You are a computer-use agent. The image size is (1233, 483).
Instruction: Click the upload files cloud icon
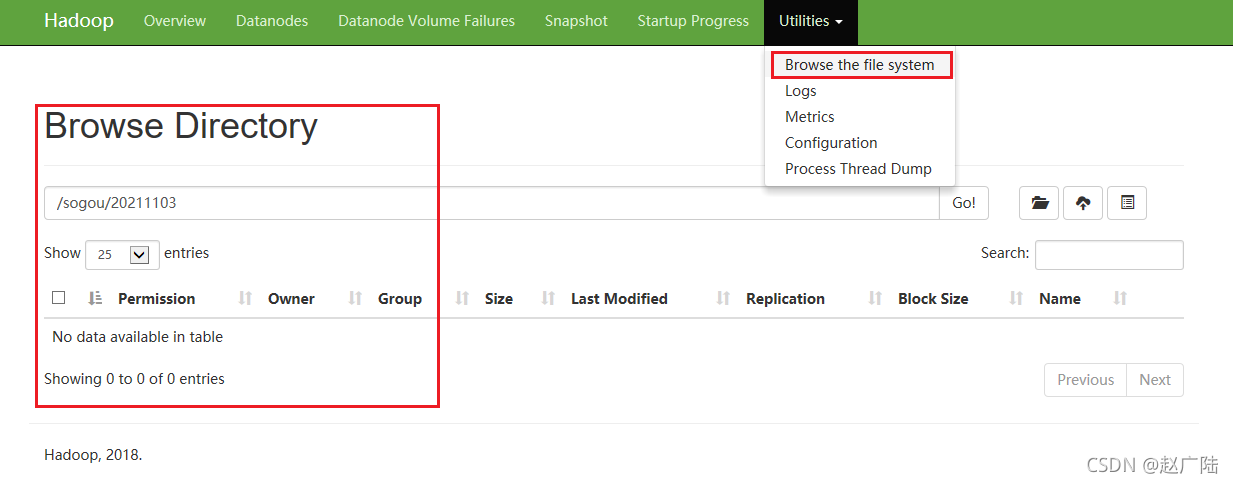click(1083, 203)
